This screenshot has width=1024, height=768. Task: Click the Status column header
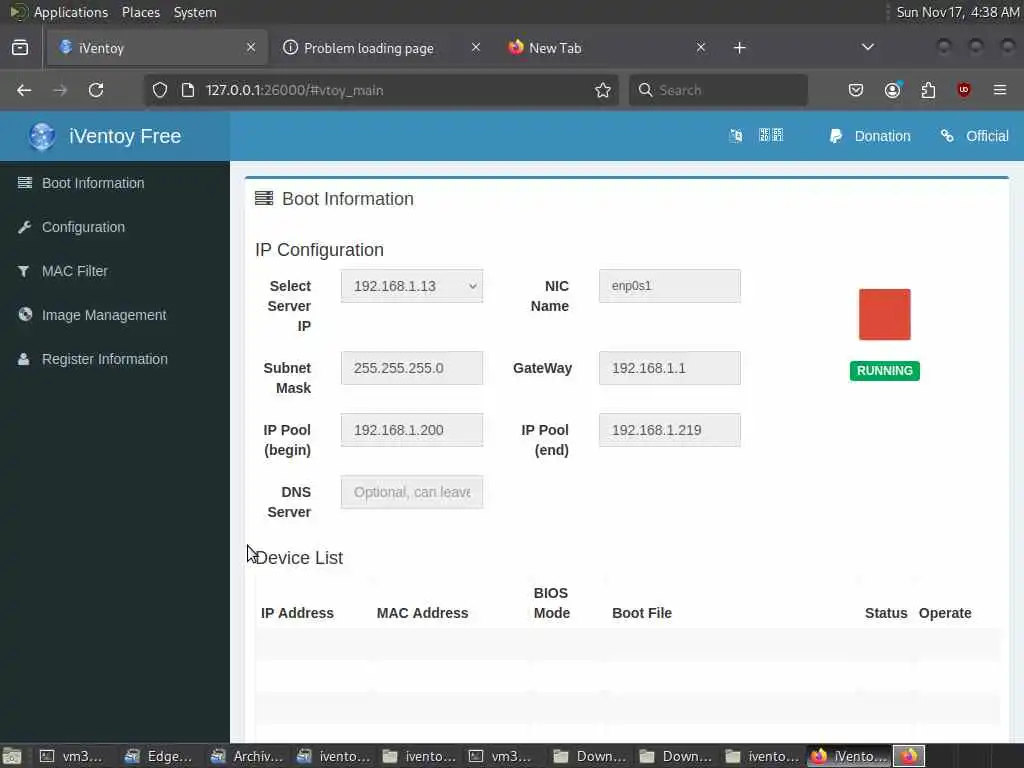886,613
